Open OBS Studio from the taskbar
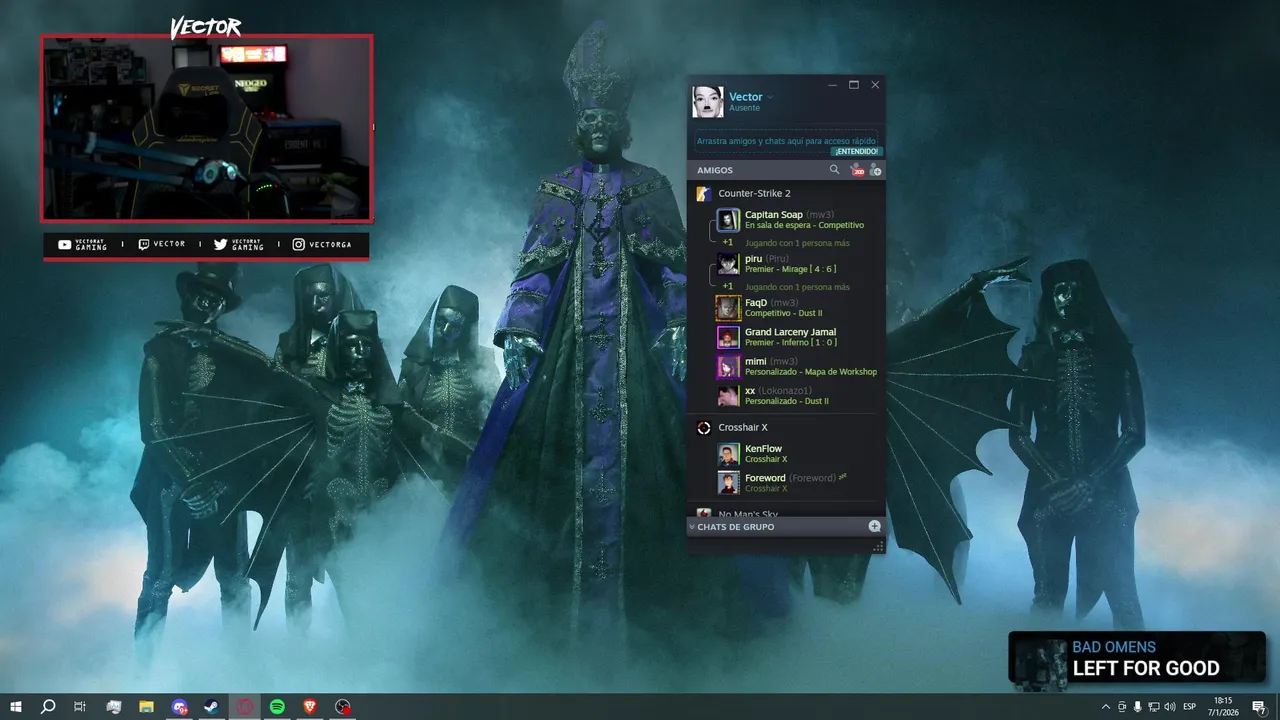This screenshot has height=720, width=1280. coord(343,706)
